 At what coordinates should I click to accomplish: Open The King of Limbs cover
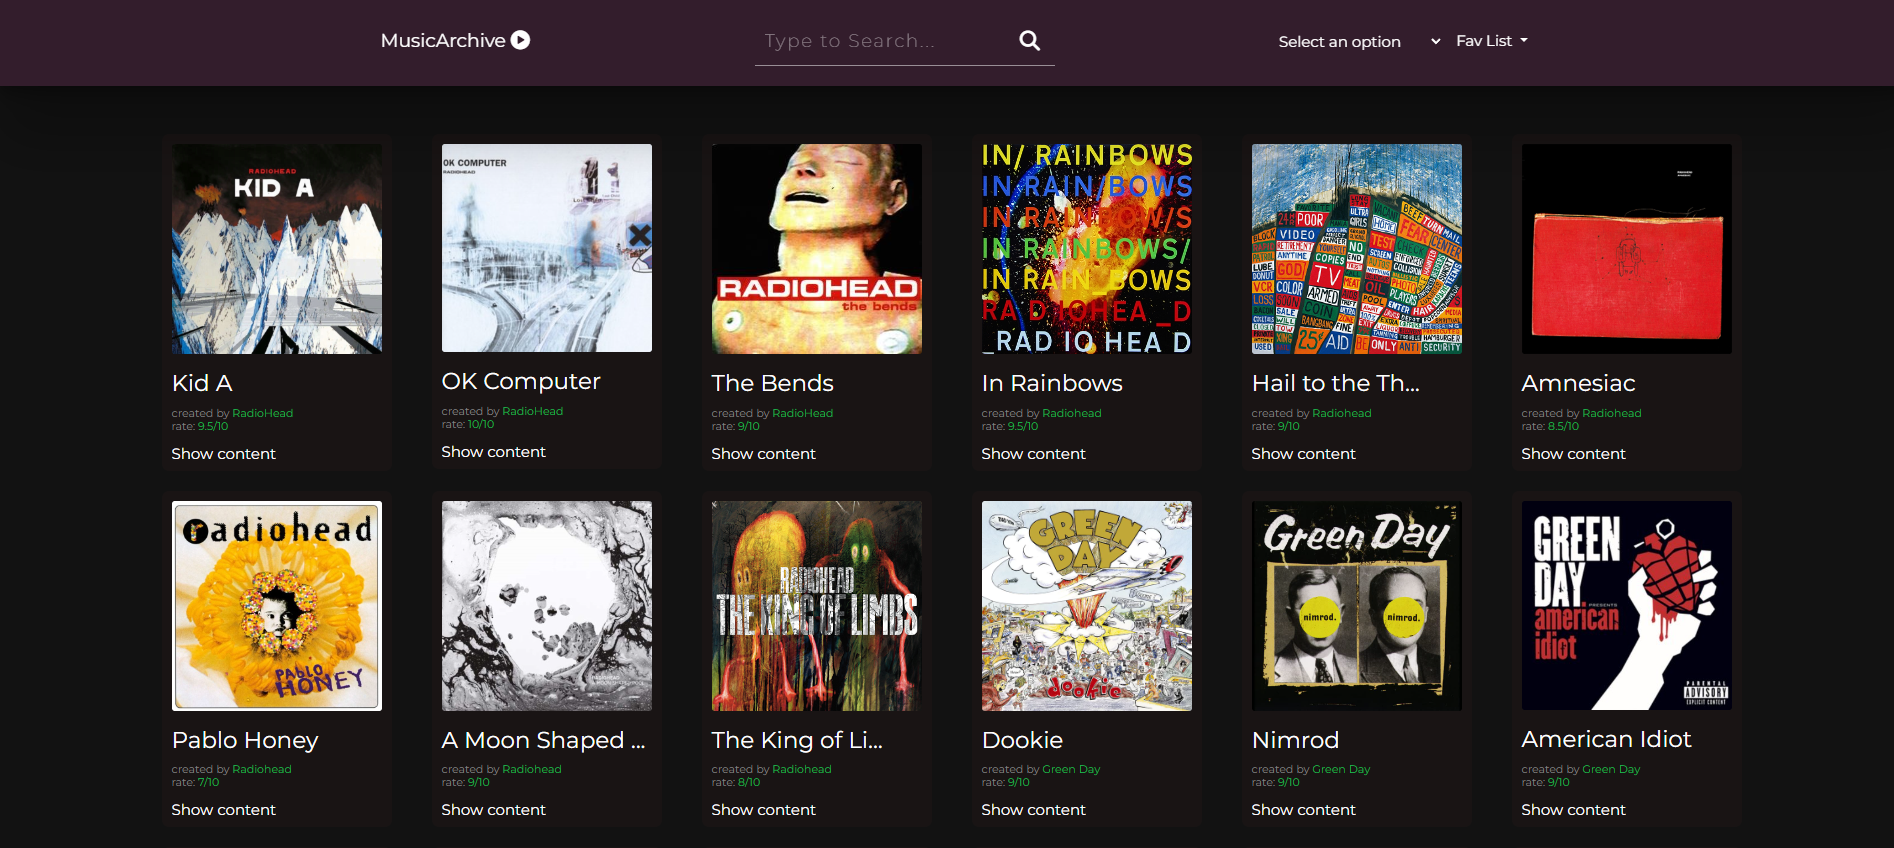817,606
